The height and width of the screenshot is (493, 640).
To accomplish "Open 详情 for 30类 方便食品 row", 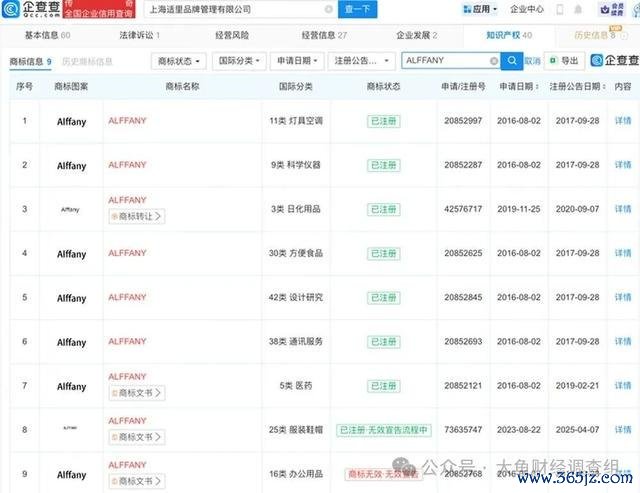I will tap(623, 253).
